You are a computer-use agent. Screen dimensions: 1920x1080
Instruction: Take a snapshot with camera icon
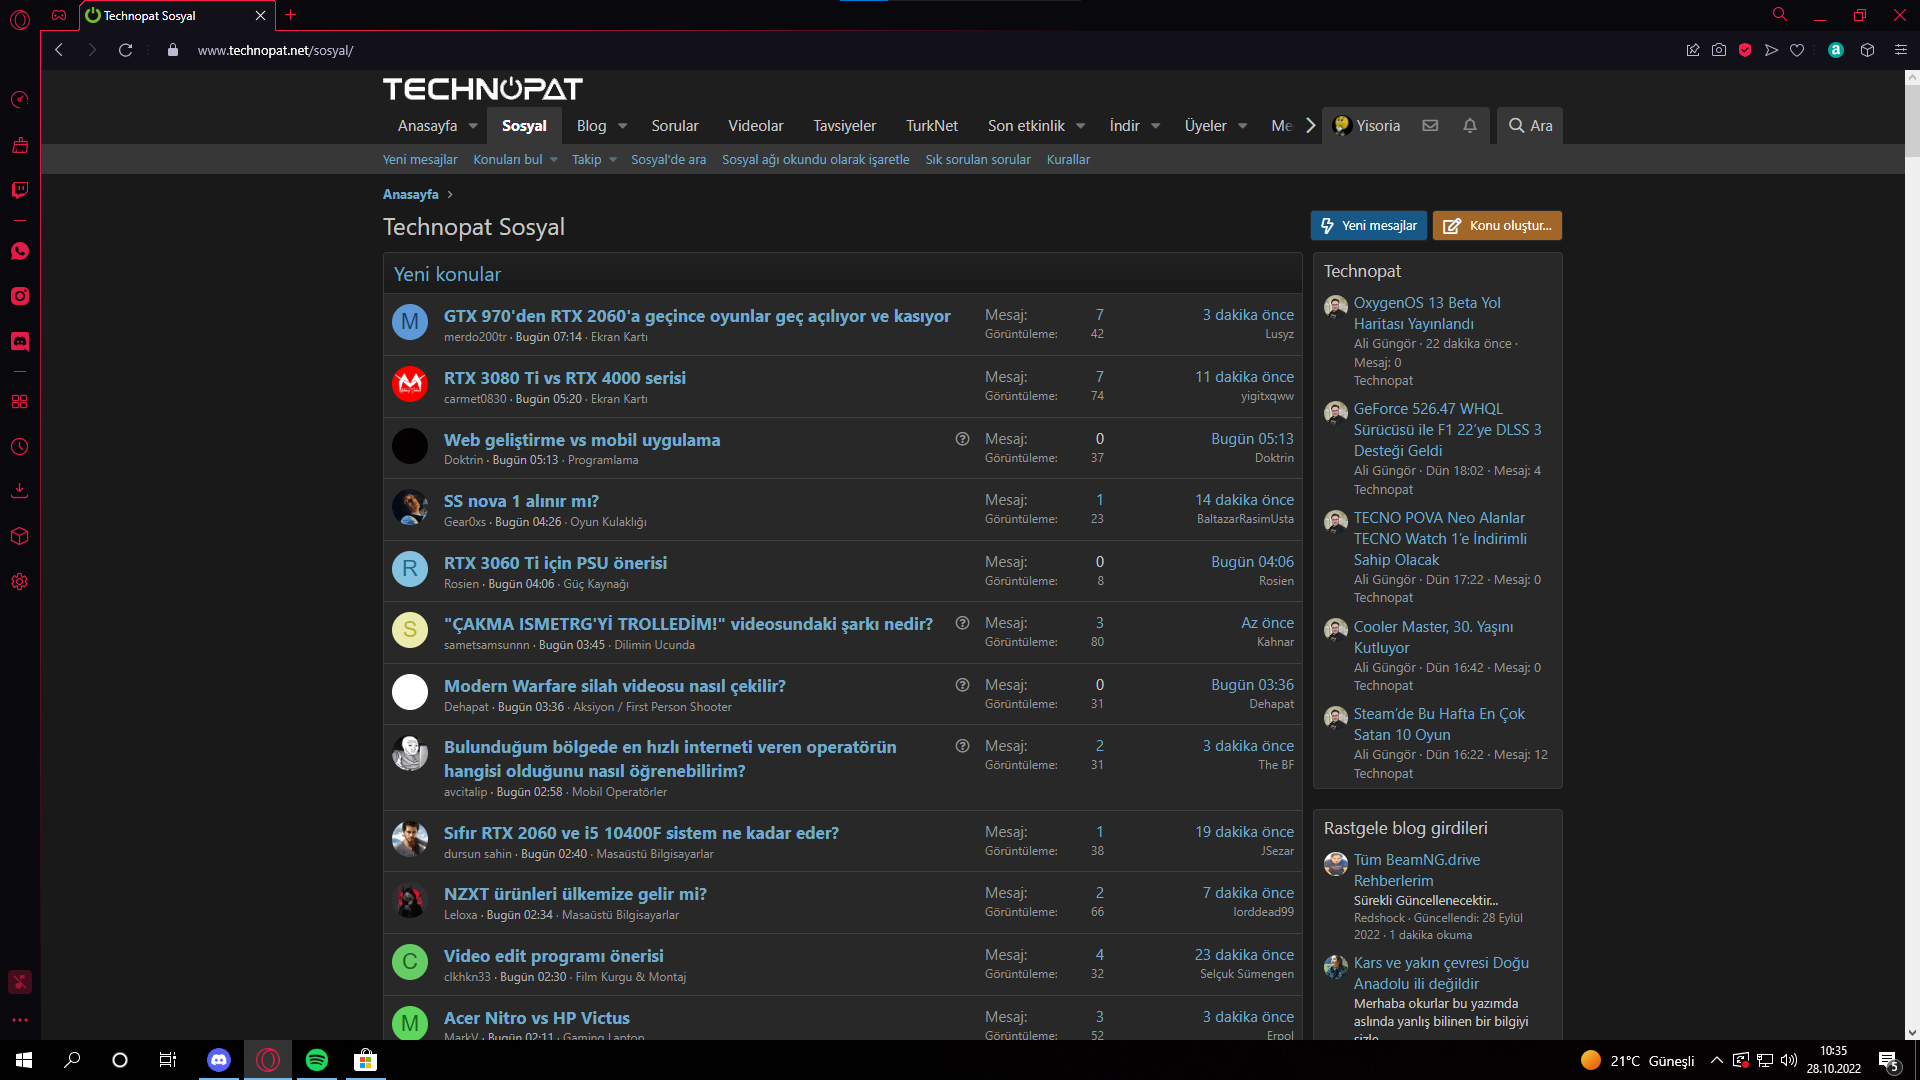click(1718, 50)
